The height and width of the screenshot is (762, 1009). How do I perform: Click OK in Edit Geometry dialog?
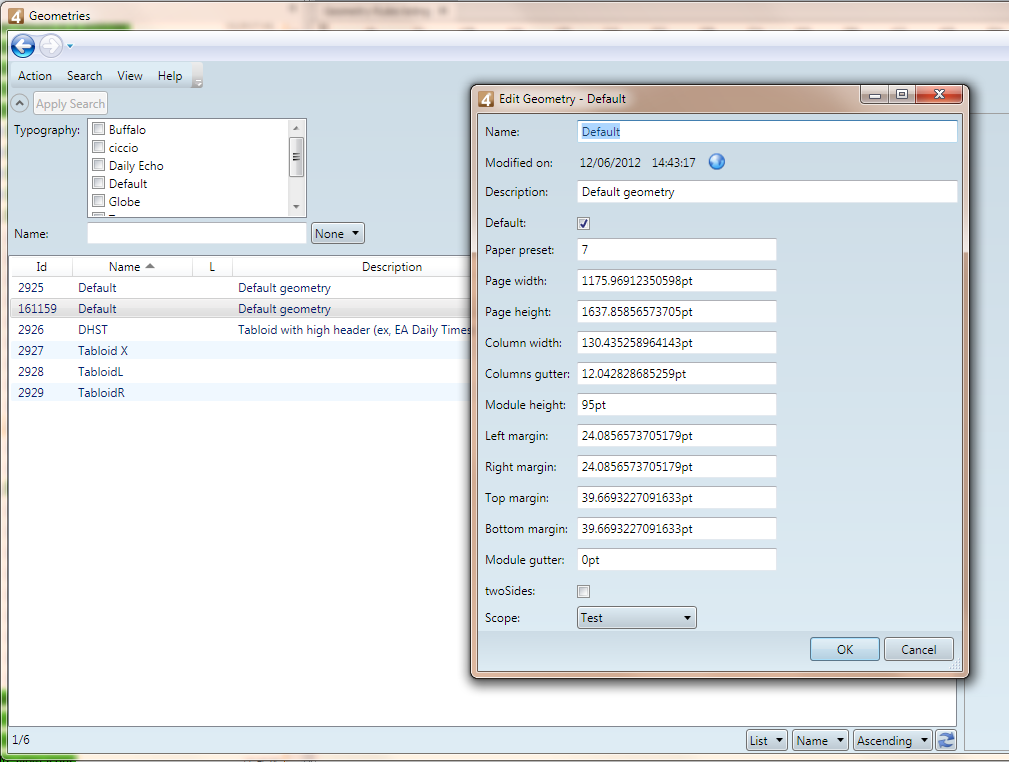[845, 649]
